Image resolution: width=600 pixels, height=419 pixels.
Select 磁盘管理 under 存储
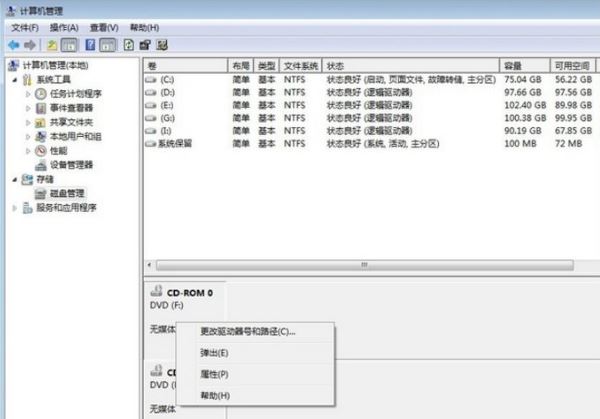pyautogui.click(x=60, y=193)
